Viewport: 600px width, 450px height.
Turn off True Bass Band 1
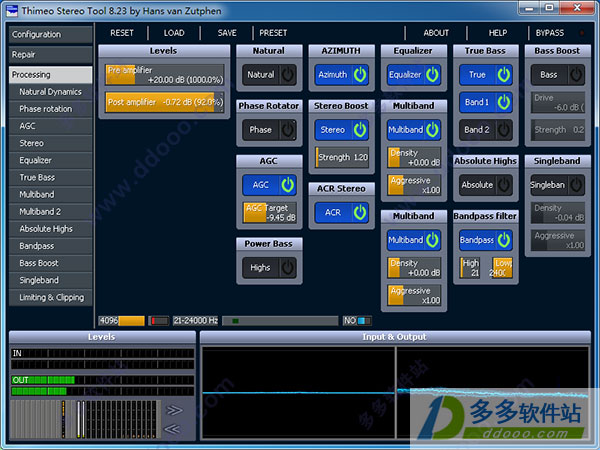point(486,102)
